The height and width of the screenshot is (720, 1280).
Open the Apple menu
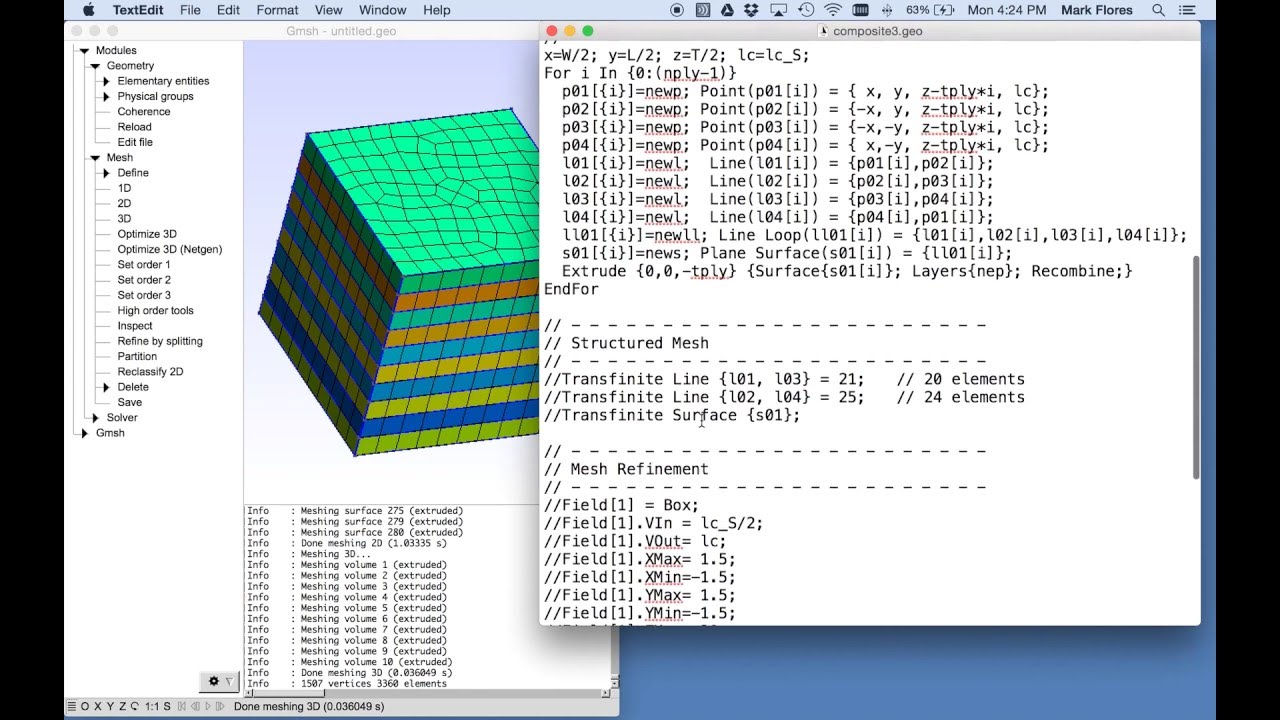88,10
